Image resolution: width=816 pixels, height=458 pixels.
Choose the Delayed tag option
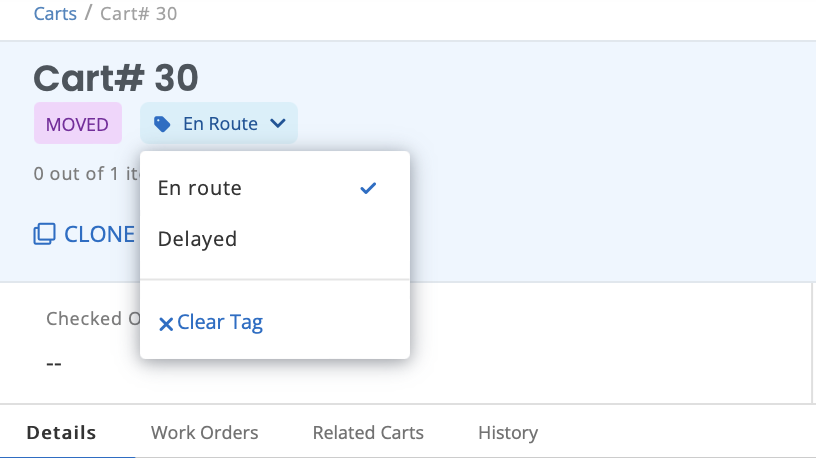pyautogui.click(x=275, y=239)
